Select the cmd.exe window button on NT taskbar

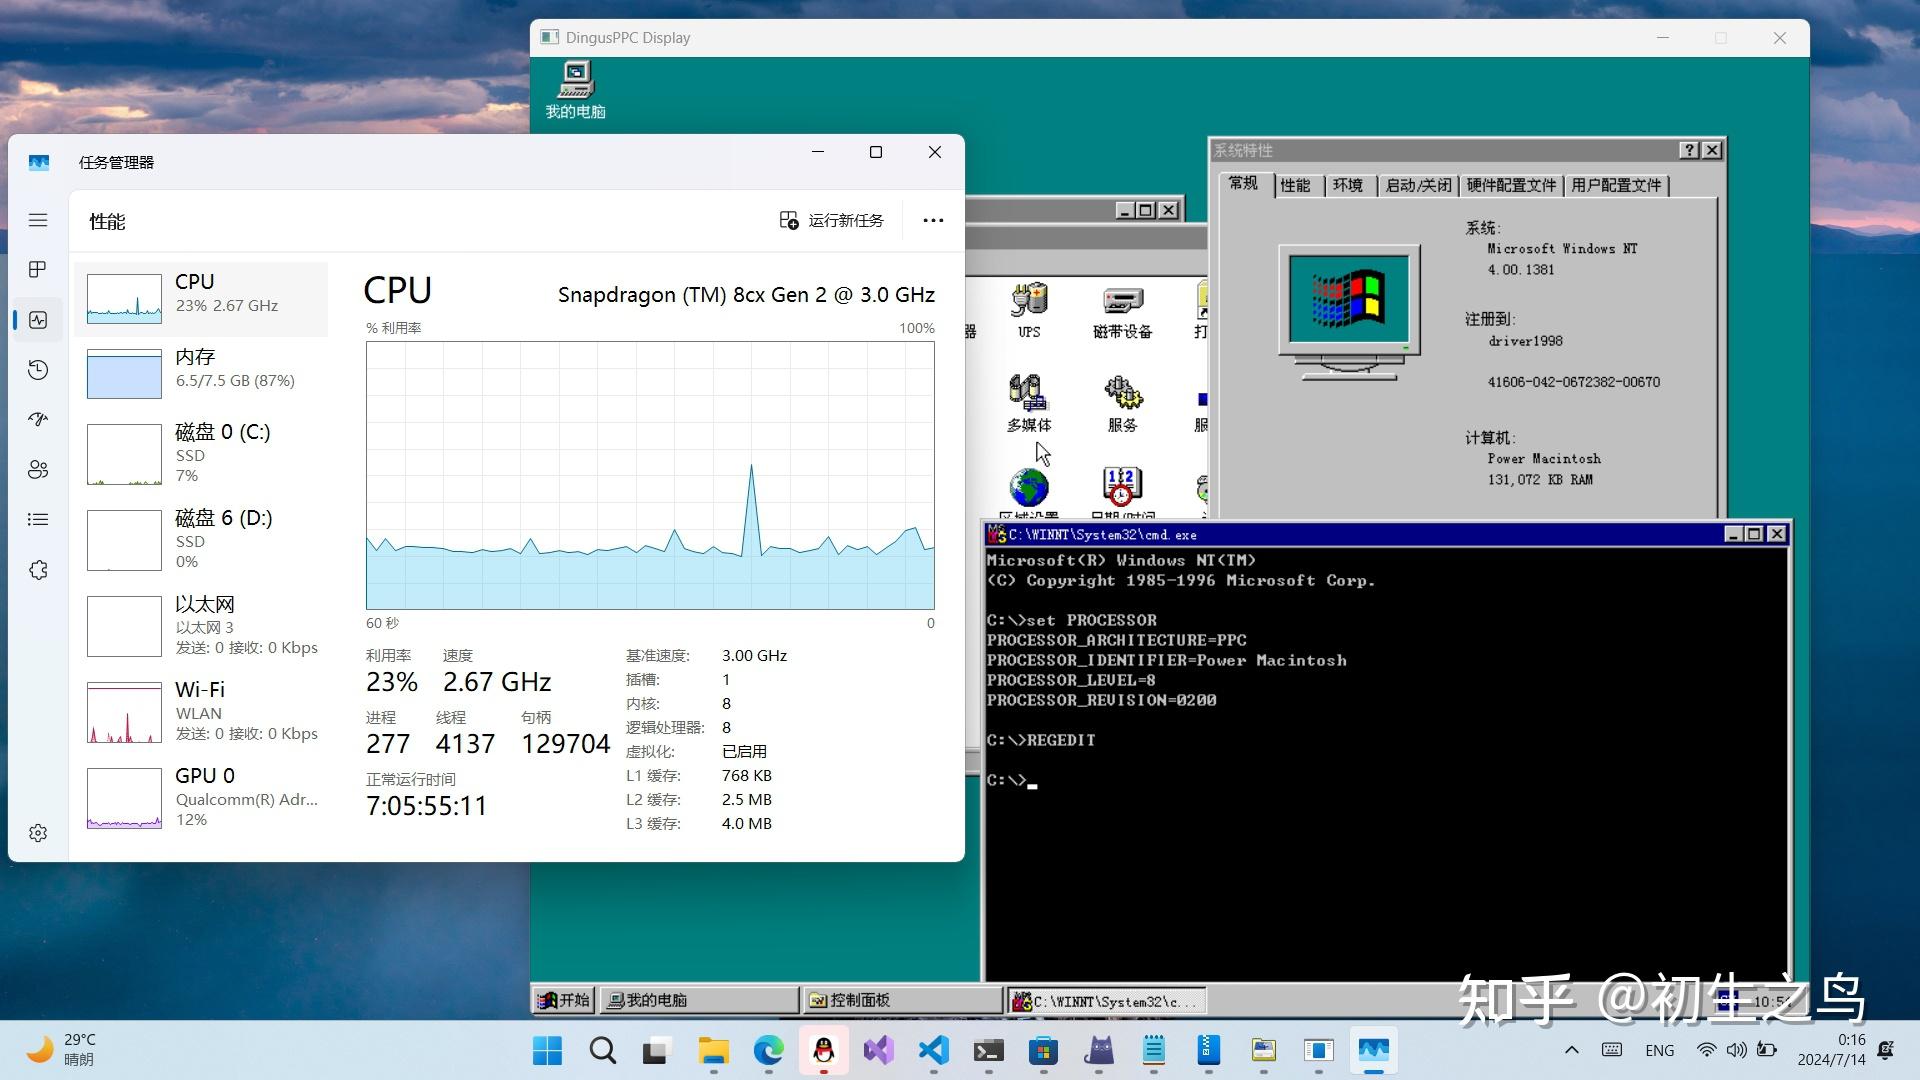coord(1105,1000)
